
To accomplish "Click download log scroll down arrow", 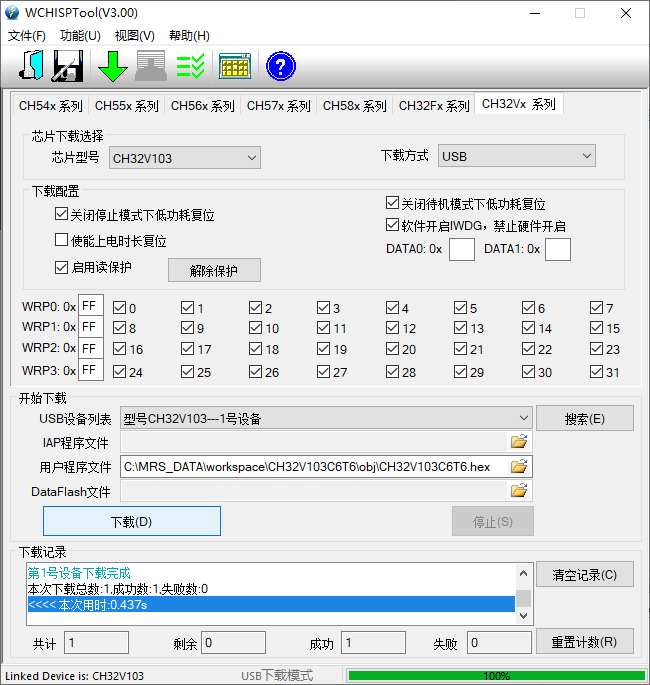I will (x=523, y=615).
